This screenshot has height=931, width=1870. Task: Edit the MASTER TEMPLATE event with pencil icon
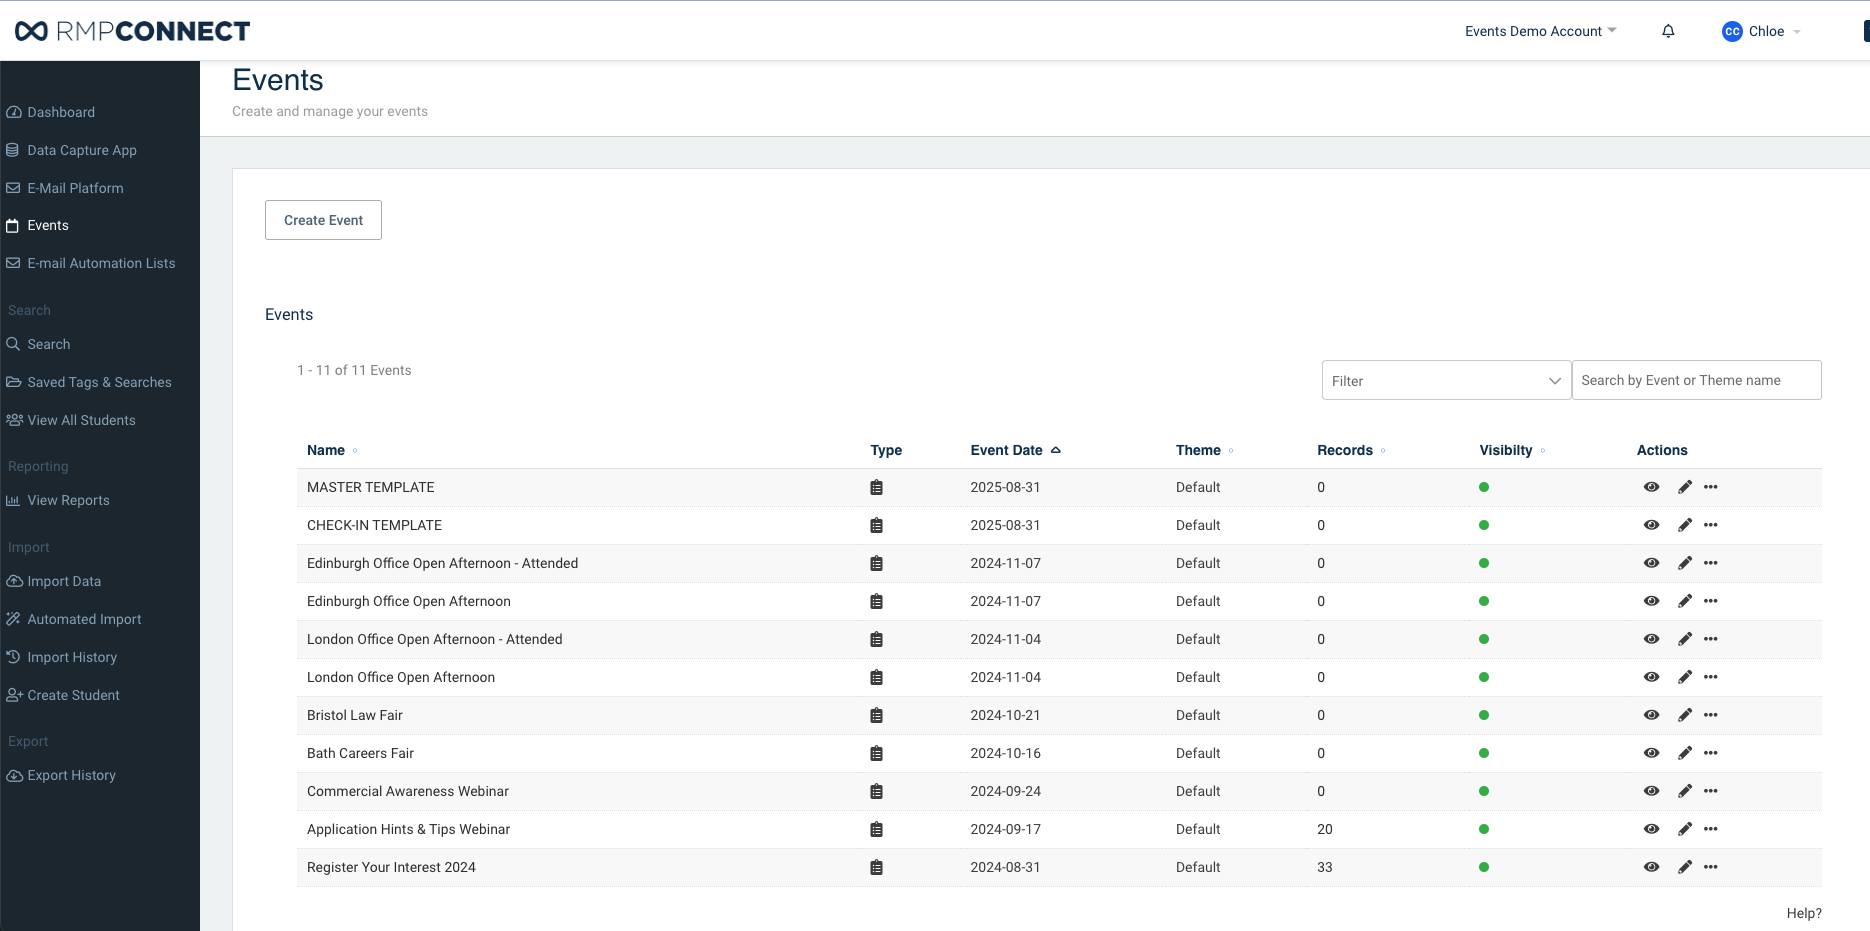(x=1685, y=487)
